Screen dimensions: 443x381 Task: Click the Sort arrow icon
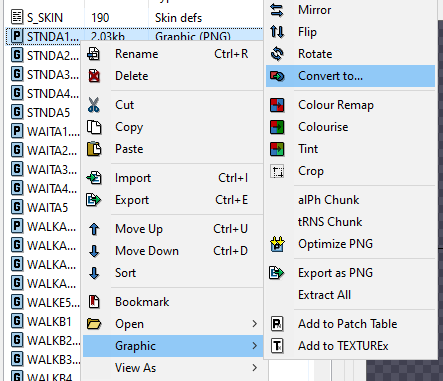94,273
